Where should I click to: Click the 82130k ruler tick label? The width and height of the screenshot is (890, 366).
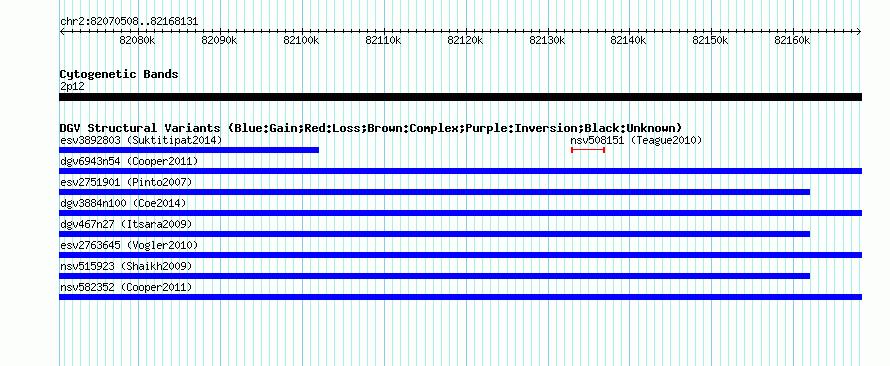(x=547, y=41)
